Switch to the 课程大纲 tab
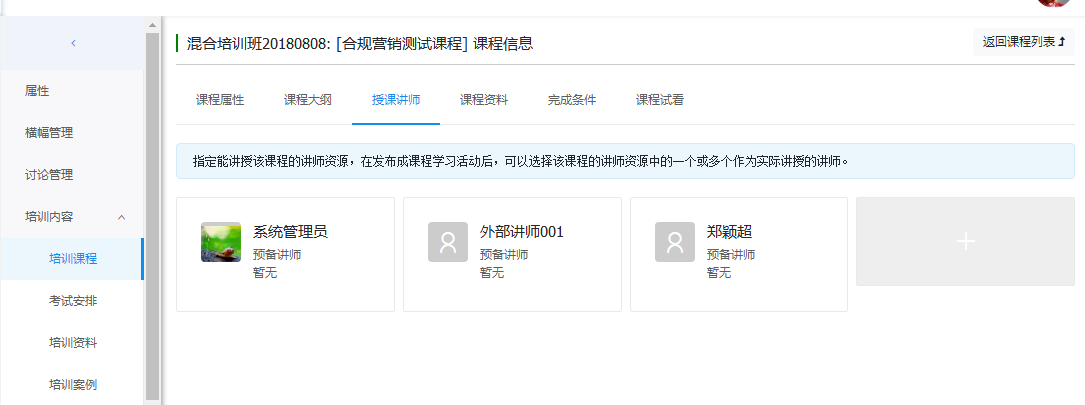 tap(308, 100)
